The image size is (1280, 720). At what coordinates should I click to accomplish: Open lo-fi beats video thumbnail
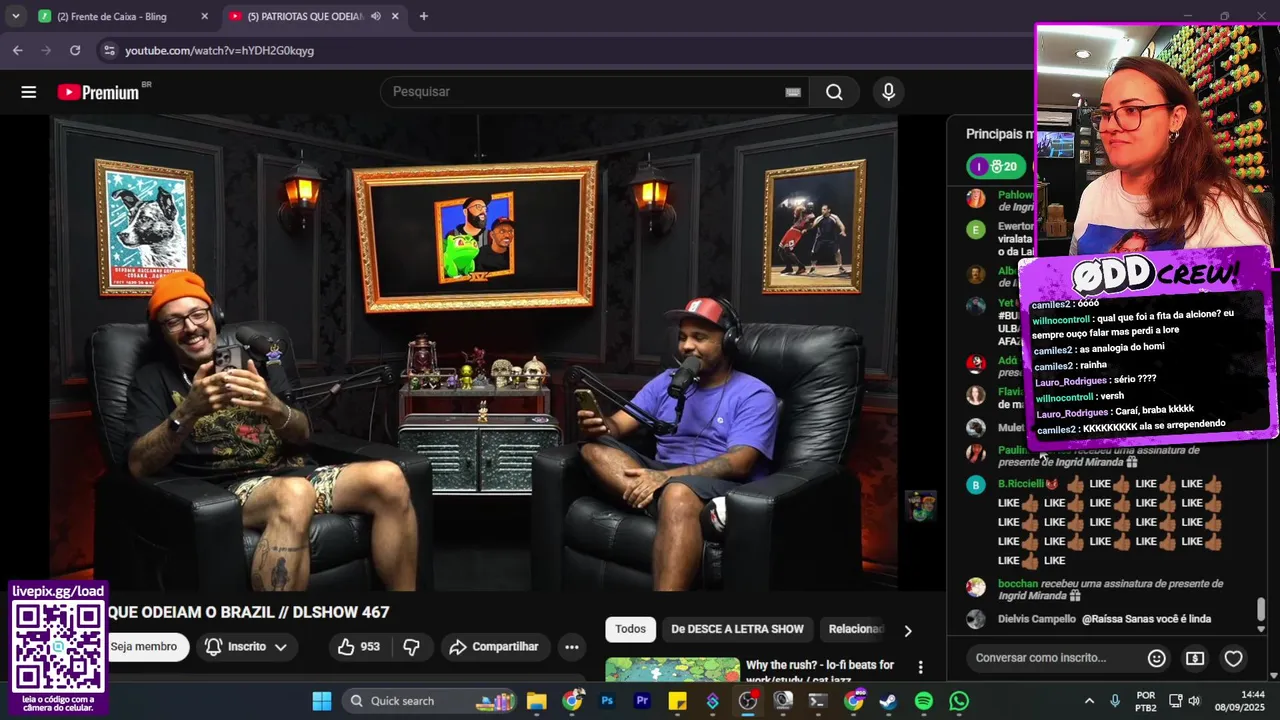672,670
